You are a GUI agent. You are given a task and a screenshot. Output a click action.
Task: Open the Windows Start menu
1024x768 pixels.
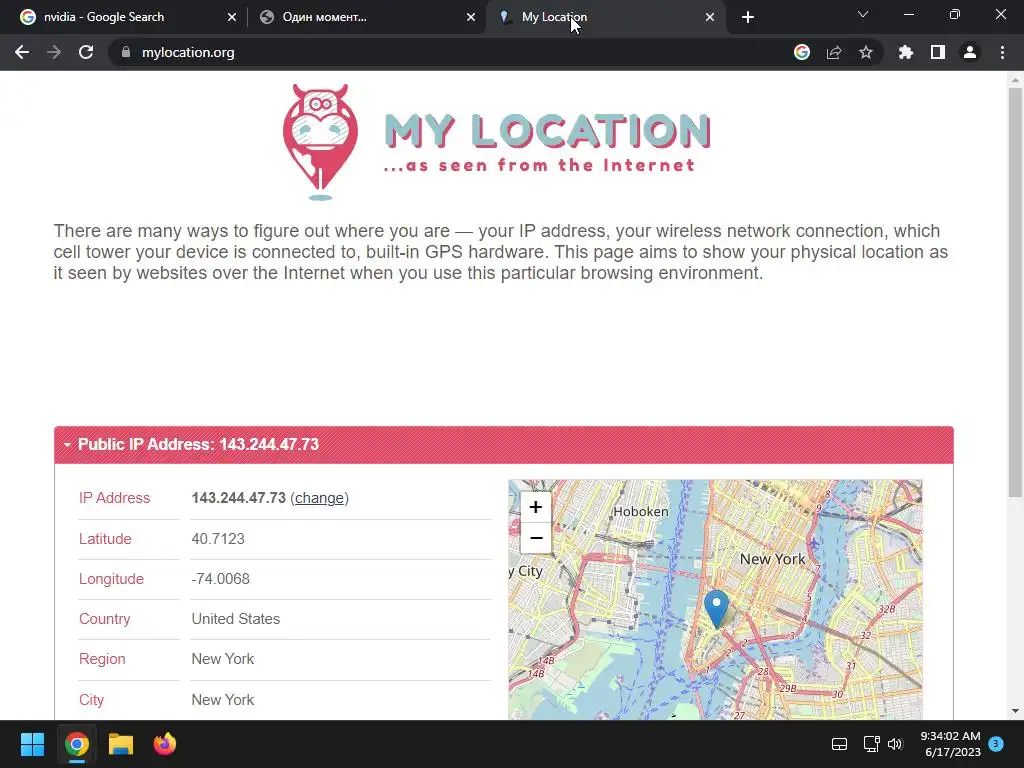pyautogui.click(x=32, y=744)
